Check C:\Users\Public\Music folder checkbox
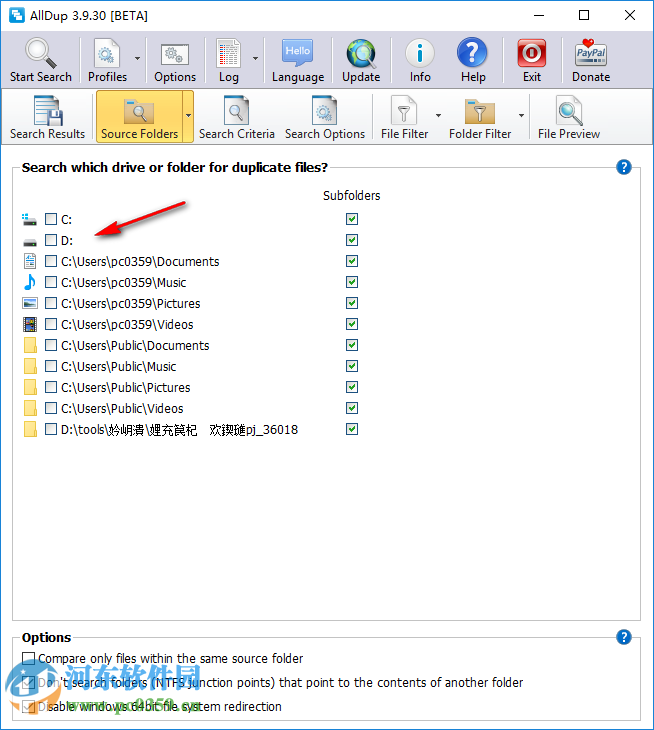Screen dimensions: 654x730 coord(51,366)
